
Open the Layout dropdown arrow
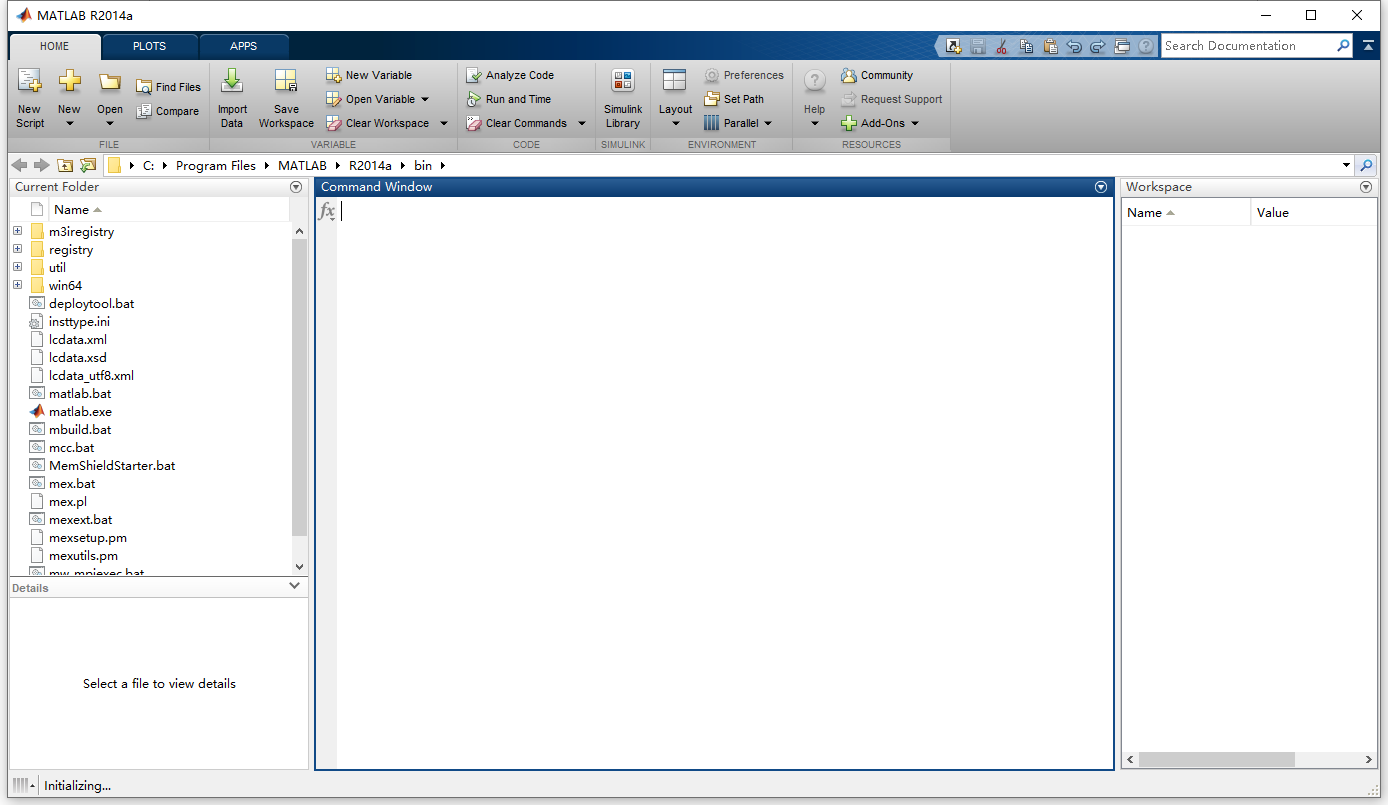click(675, 124)
